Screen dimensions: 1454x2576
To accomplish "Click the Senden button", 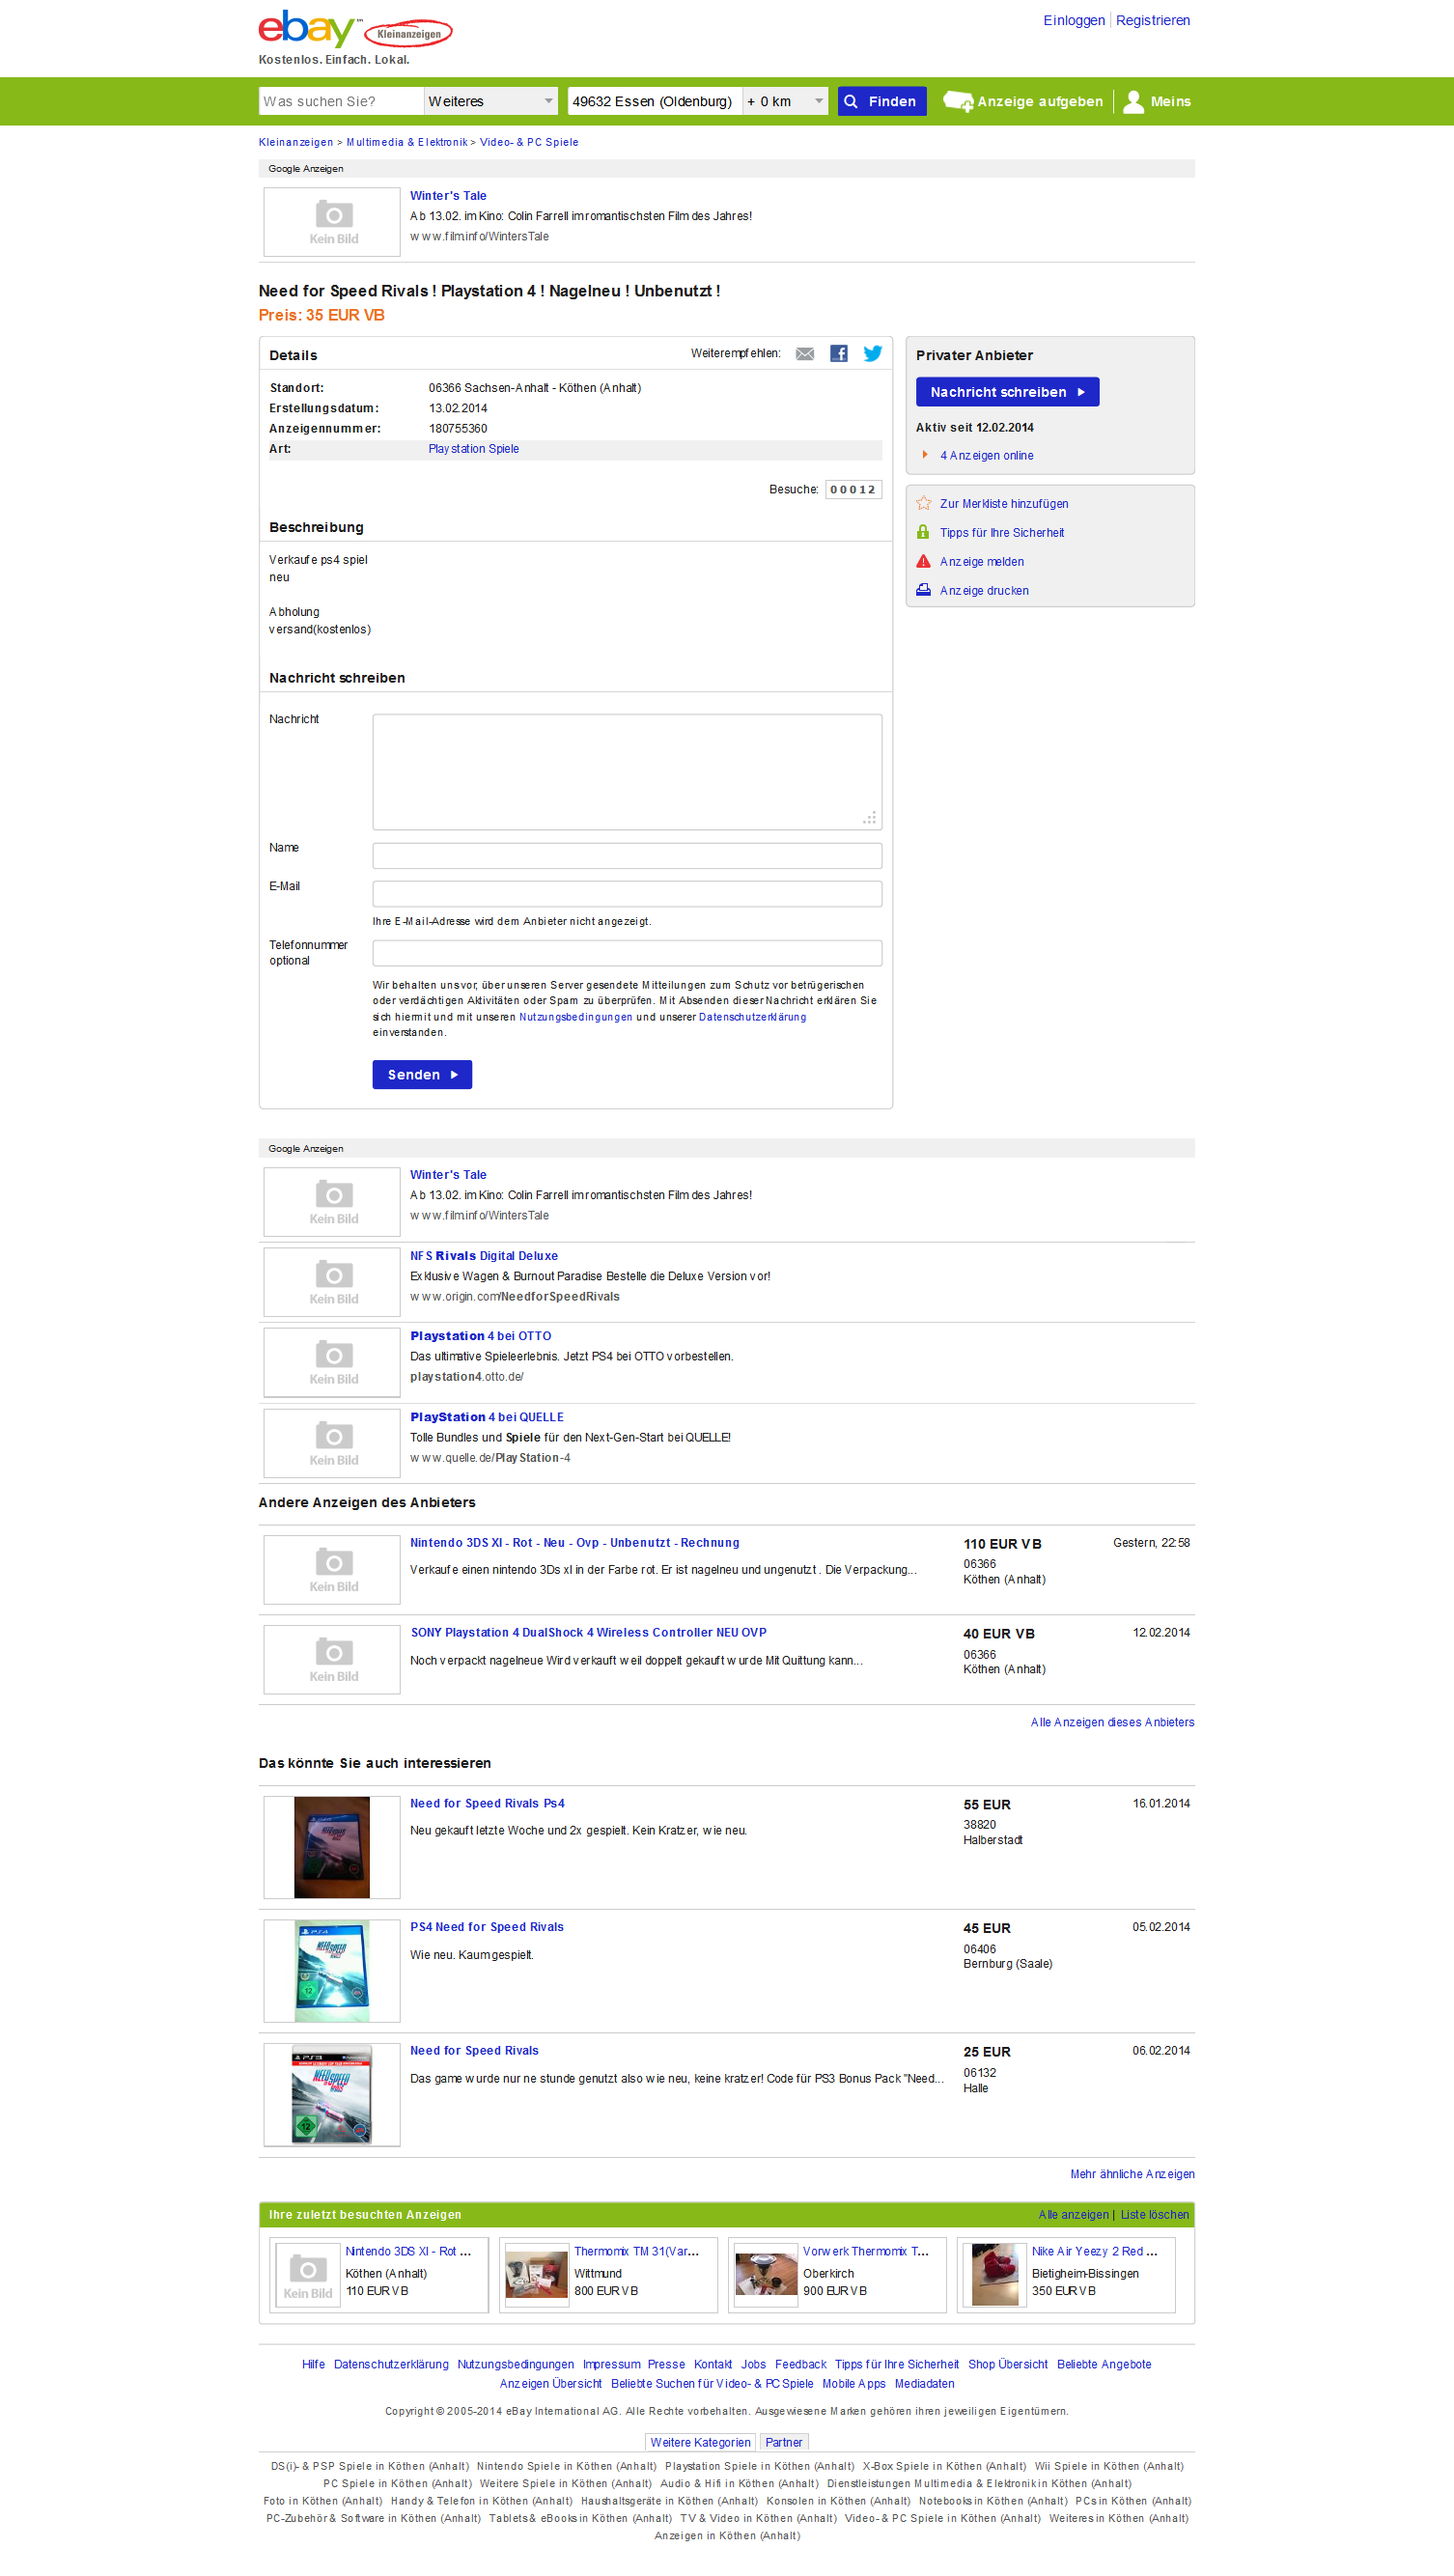I will pyautogui.click(x=422, y=1075).
